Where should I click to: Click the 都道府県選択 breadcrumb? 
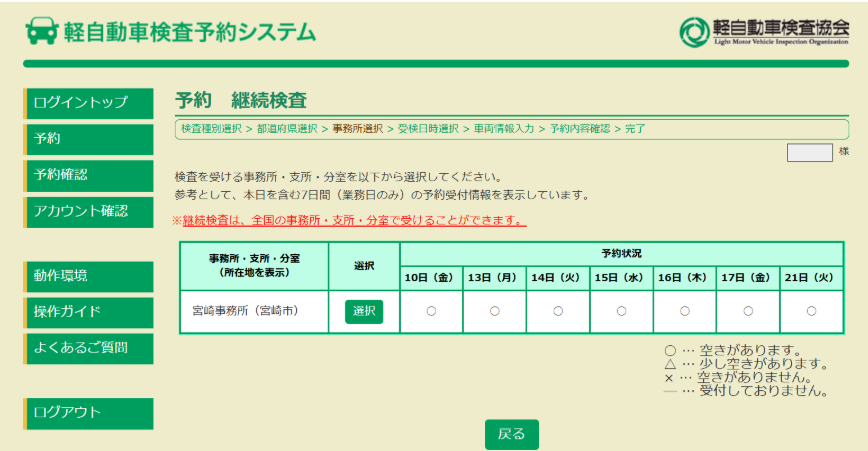(x=287, y=129)
